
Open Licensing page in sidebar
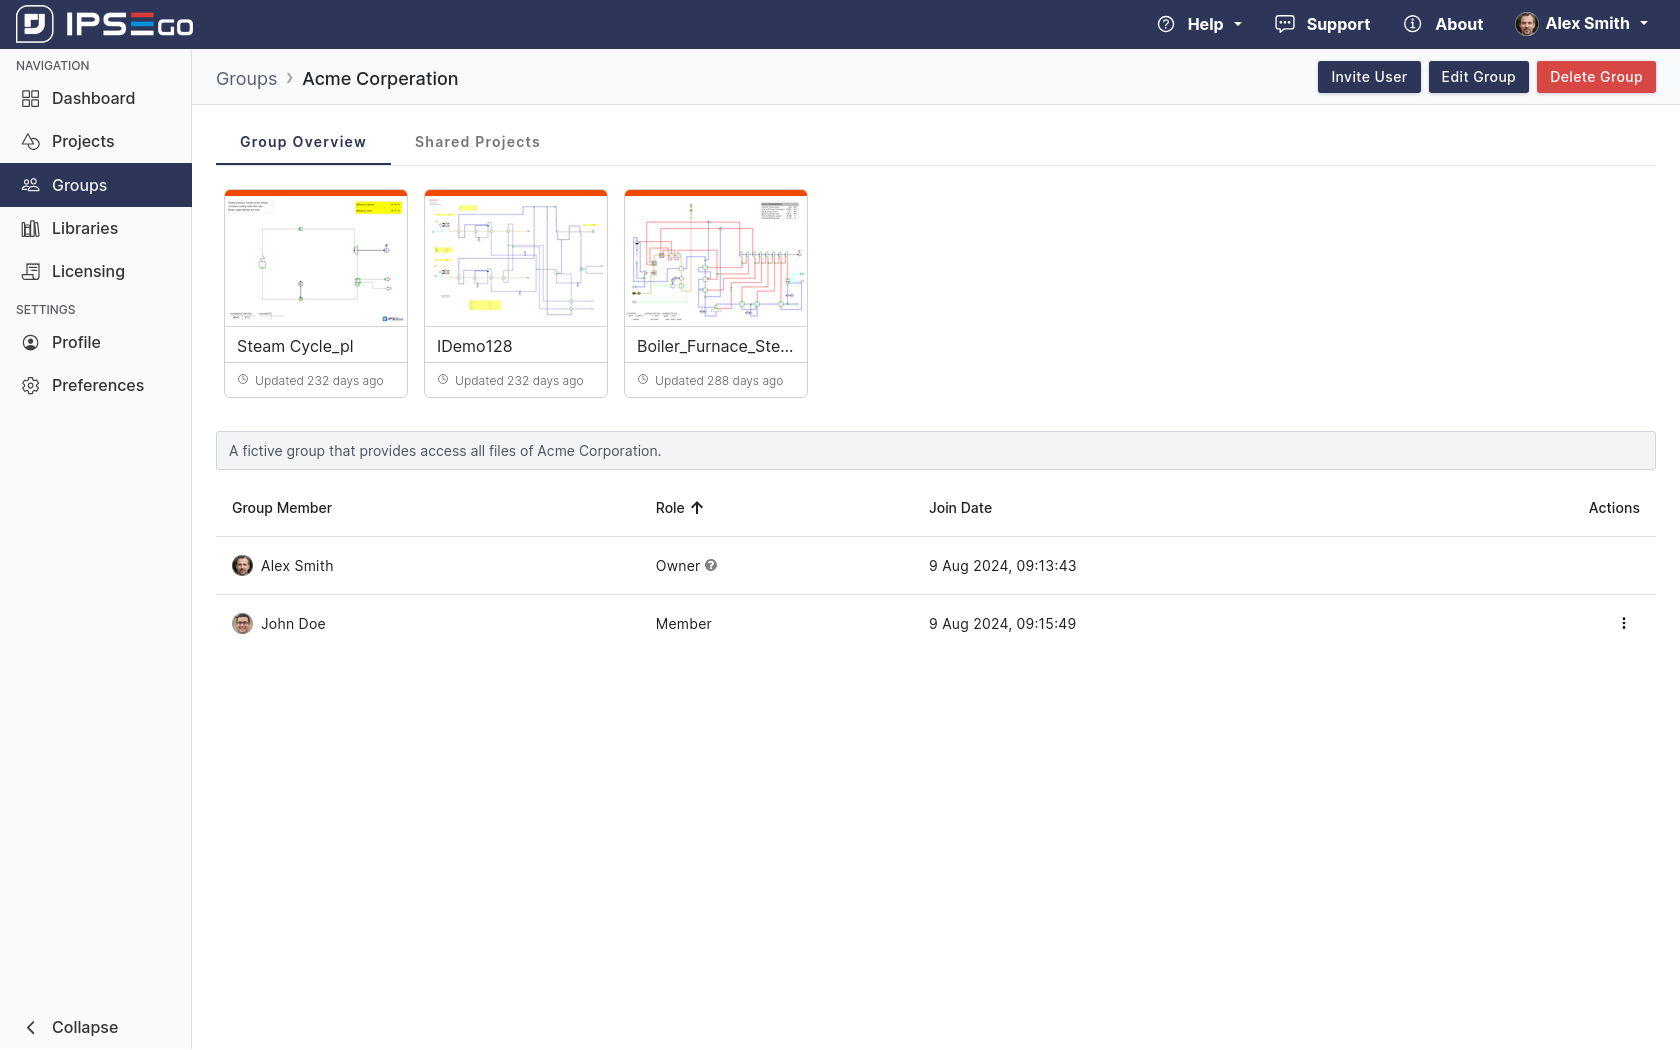pos(87,271)
